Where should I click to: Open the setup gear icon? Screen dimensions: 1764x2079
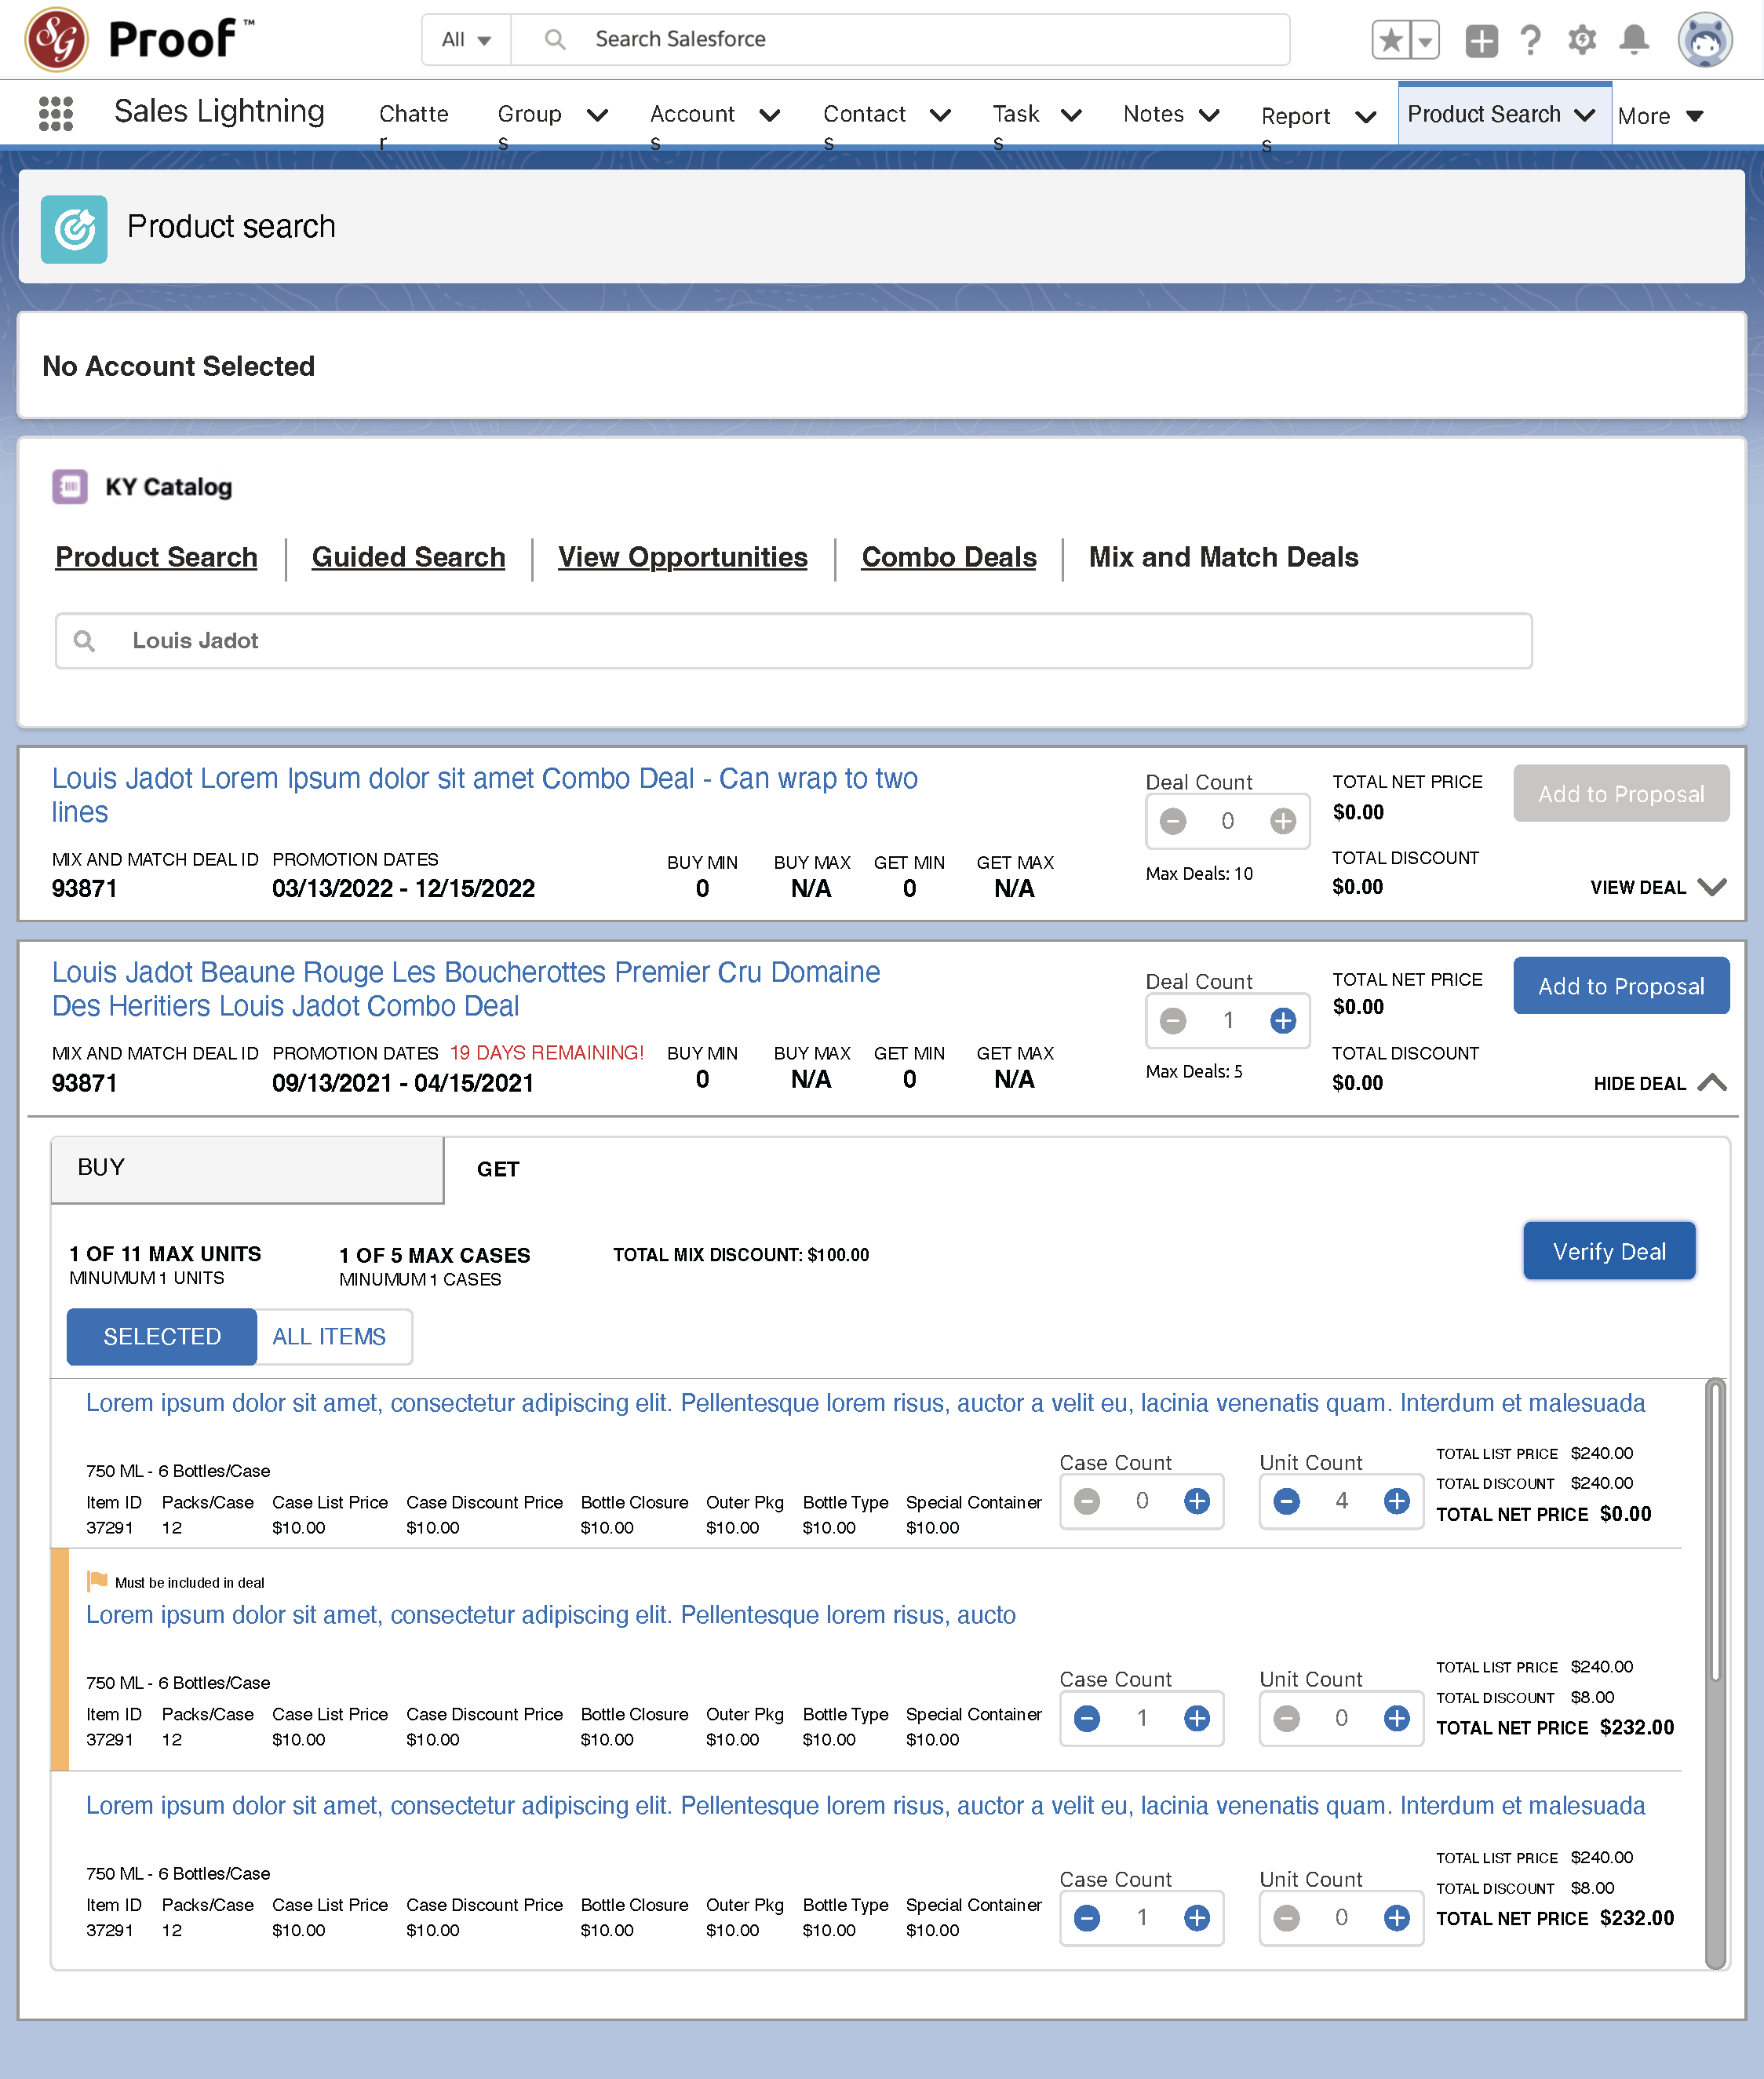[1581, 40]
